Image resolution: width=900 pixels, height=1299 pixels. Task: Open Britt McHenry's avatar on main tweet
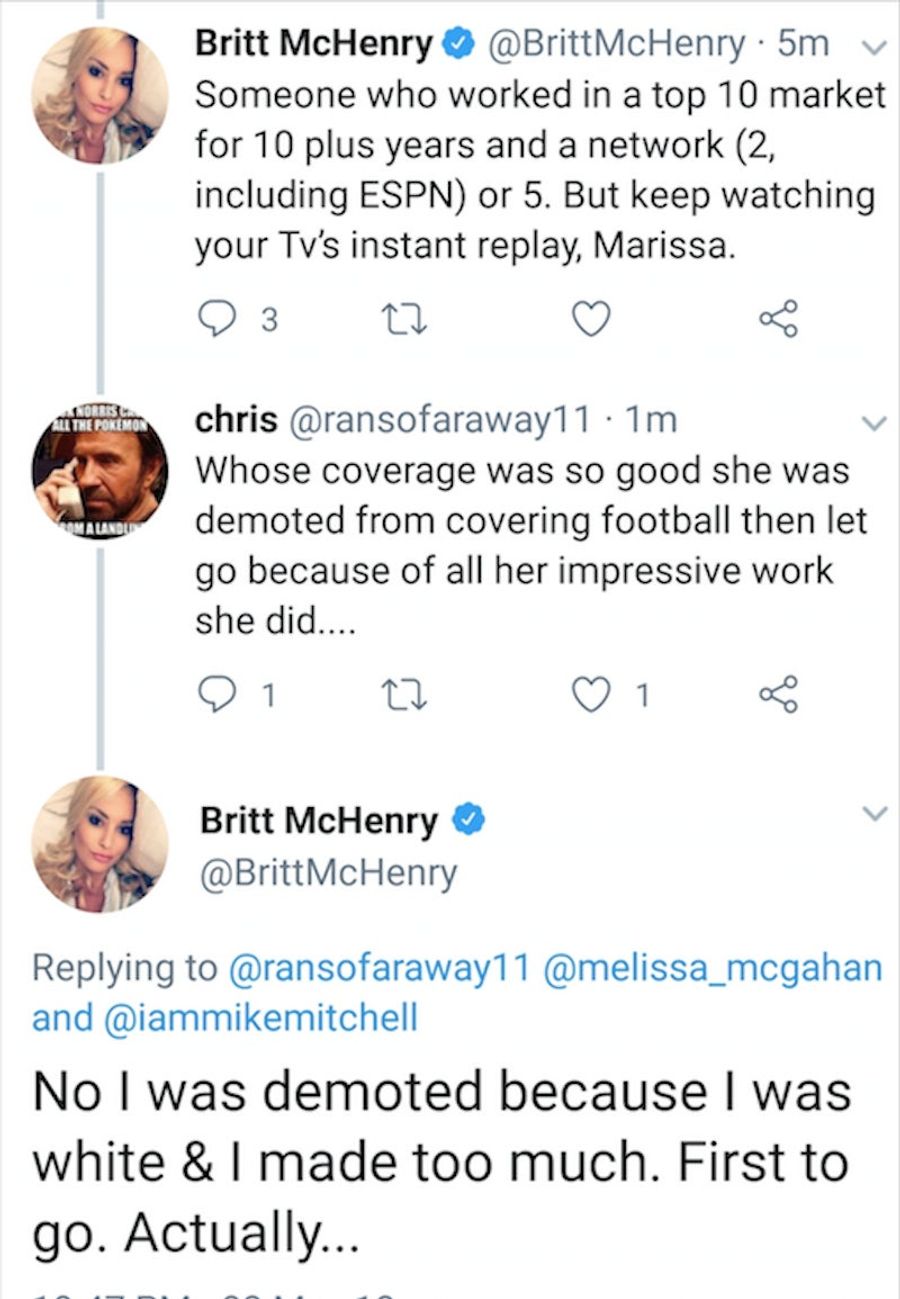pos(100,844)
